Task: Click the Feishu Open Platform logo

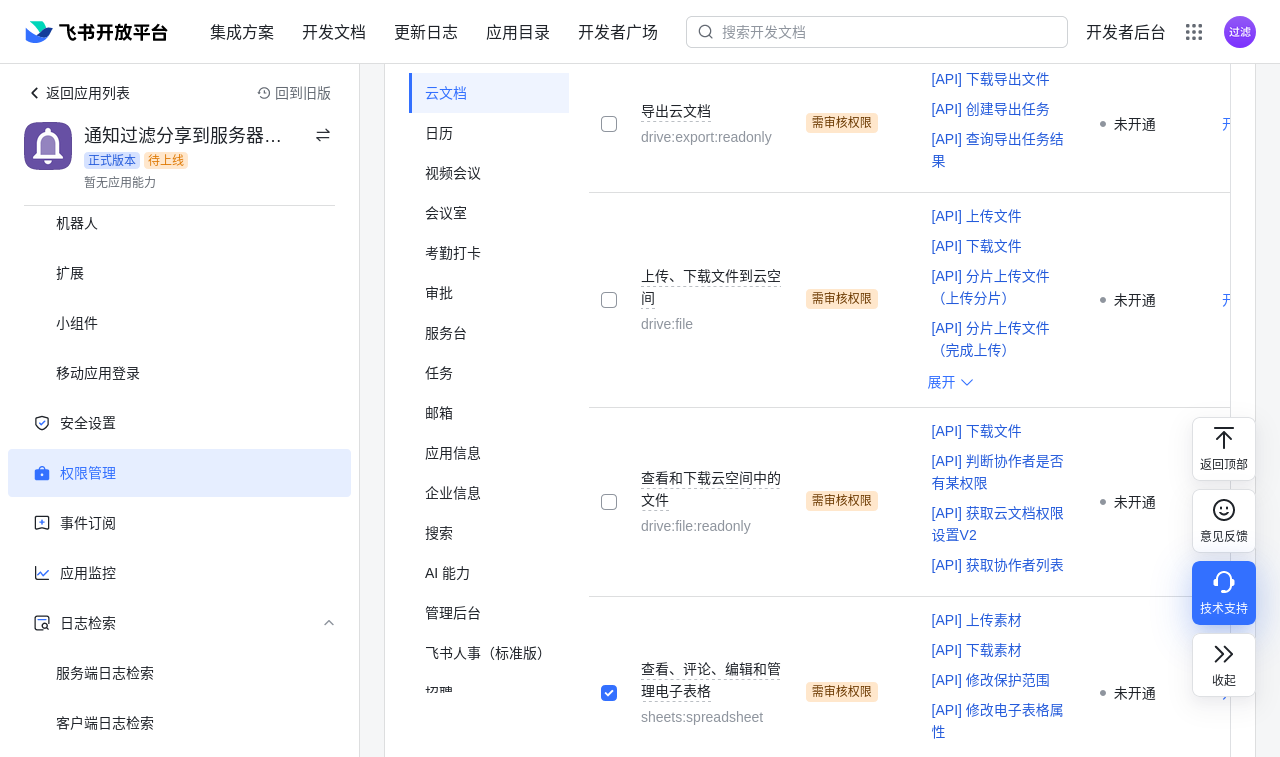Action: point(97,32)
